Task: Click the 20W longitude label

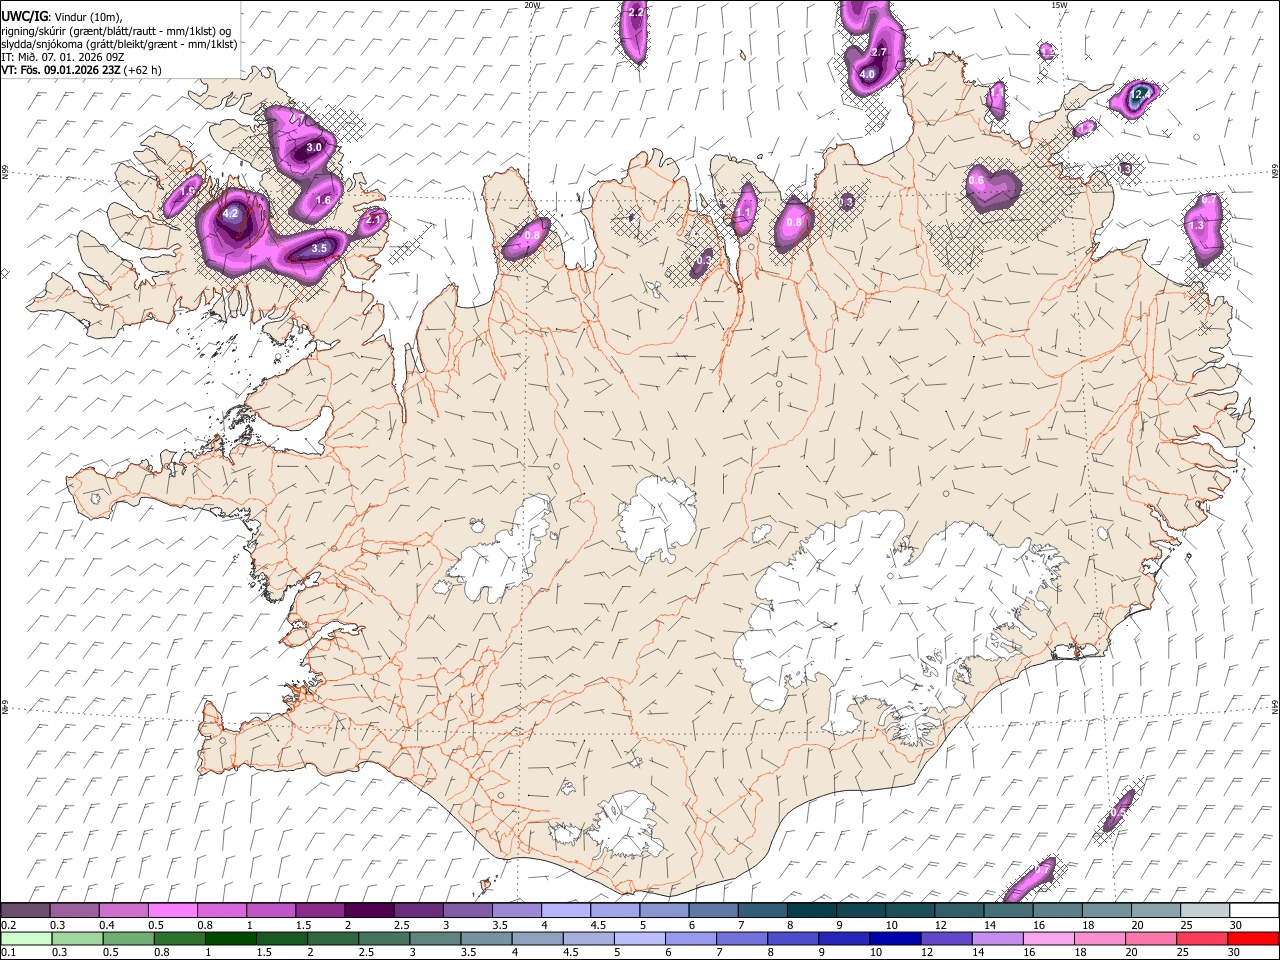Action: pyautogui.click(x=532, y=5)
